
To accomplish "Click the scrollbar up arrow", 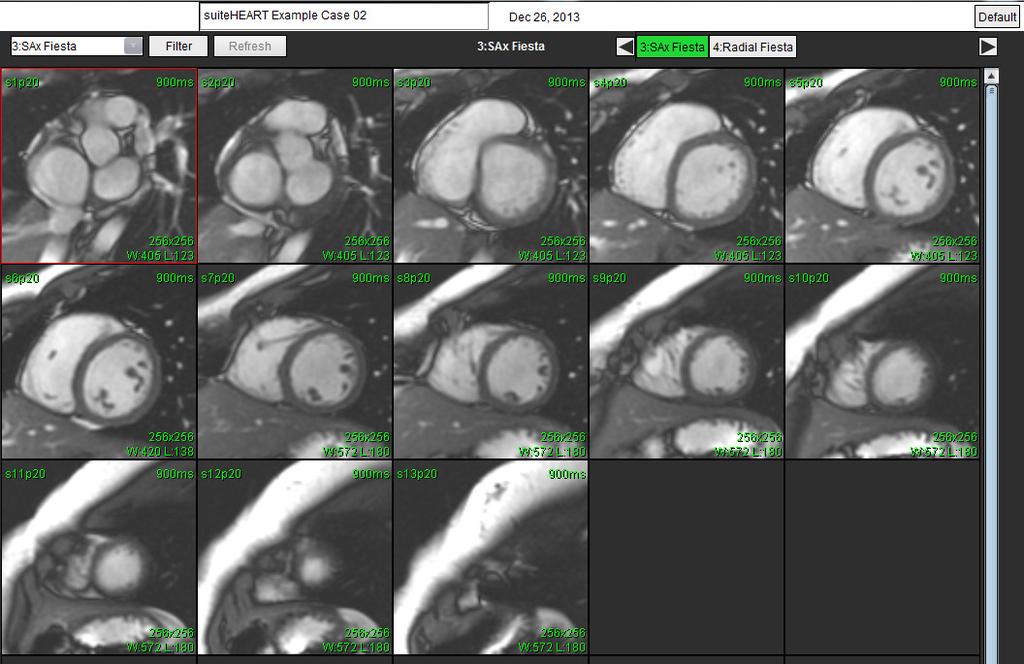I will pyautogui.click(x=991, y=76).
